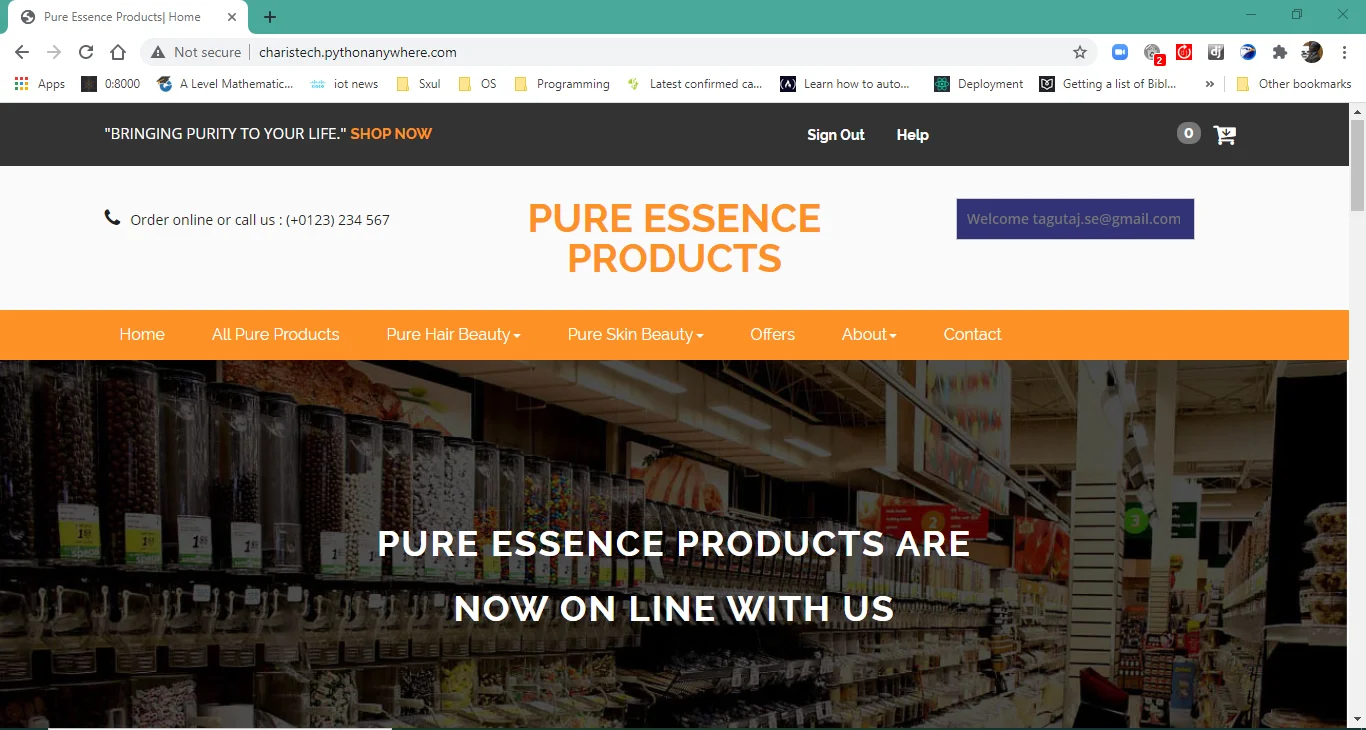This screenshot has width=1366, height=730.
Task: Open the shopping cart icon
Action: (x=1224, y=133)
